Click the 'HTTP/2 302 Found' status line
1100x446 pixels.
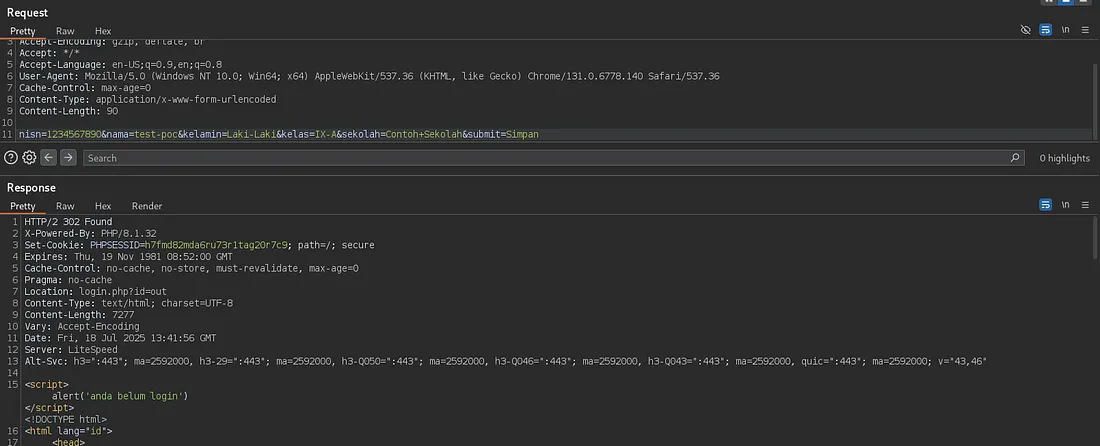tap(68, 222)
